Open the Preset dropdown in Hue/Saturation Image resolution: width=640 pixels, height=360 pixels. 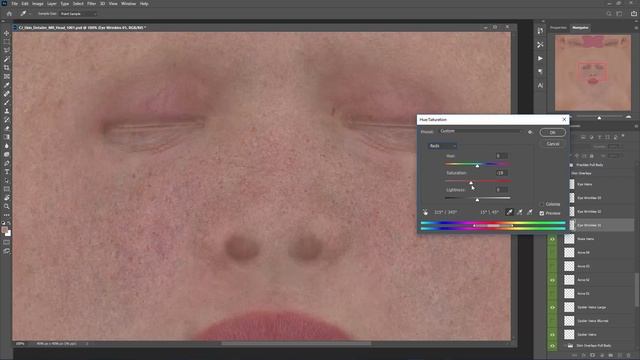[x=481, y=131]
